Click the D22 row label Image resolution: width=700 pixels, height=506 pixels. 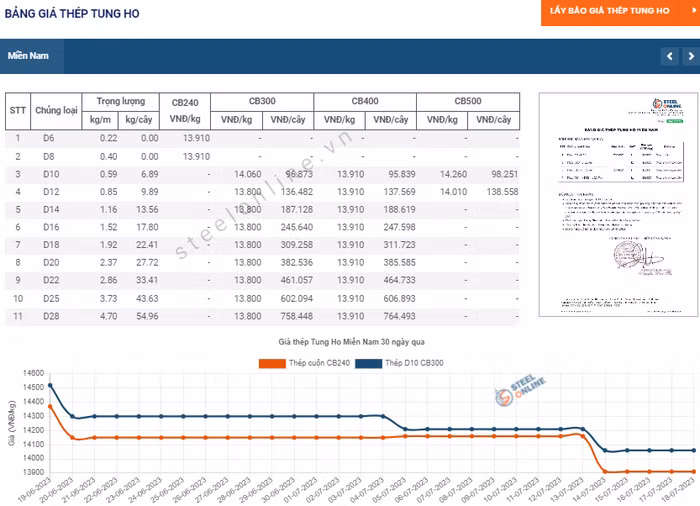(51, 280)
